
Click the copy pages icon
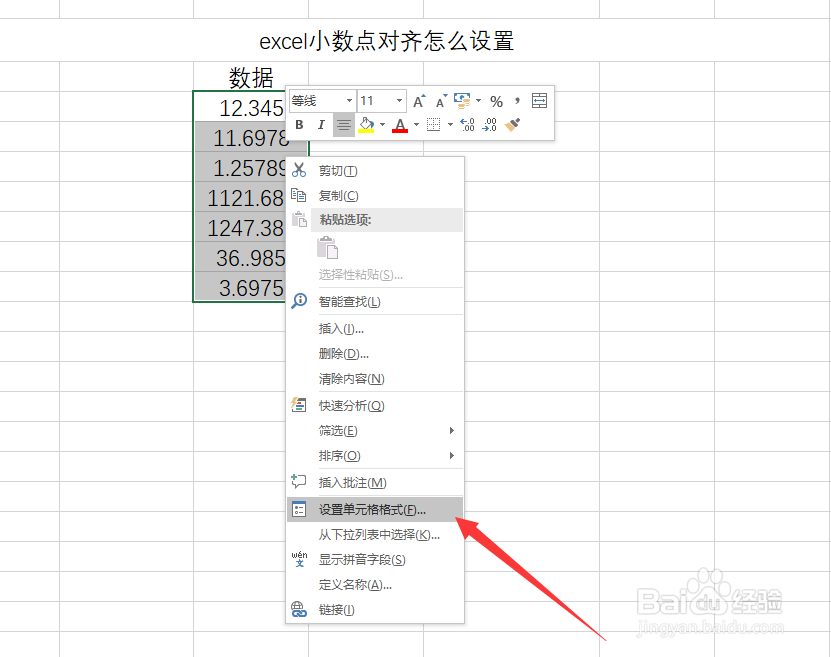(x=299, y=195)
